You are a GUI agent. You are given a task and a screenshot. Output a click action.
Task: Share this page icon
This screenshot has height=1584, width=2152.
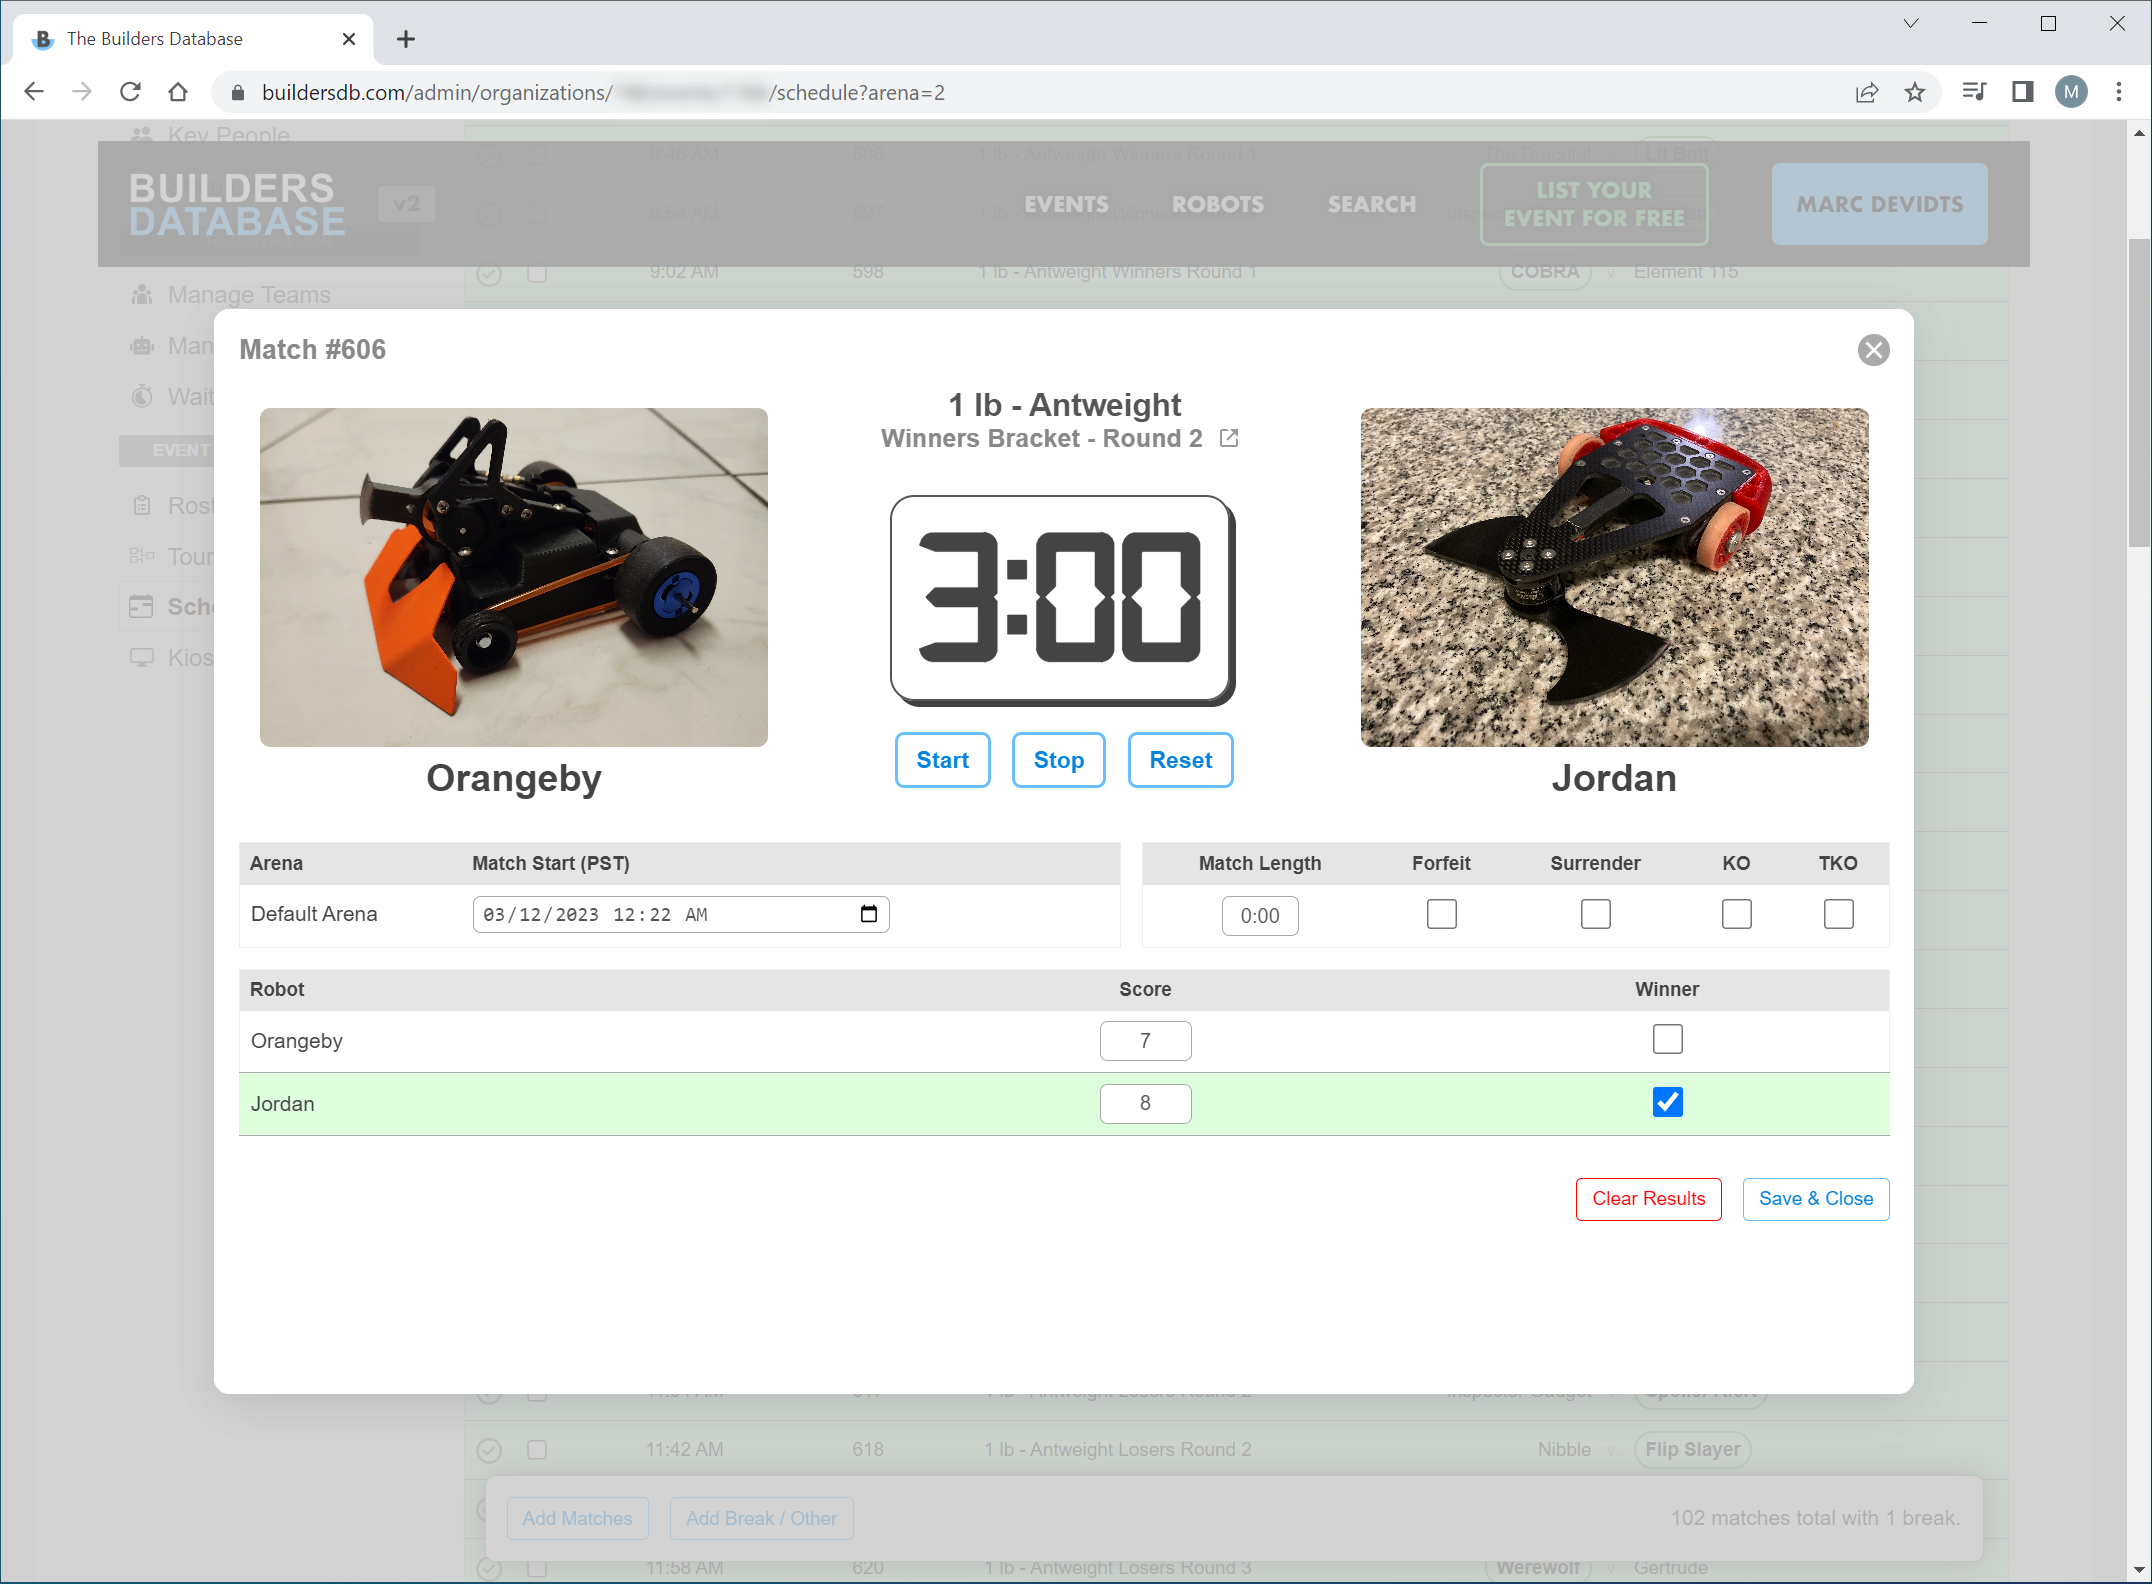pyautogui.click(x=1867, y=93)
